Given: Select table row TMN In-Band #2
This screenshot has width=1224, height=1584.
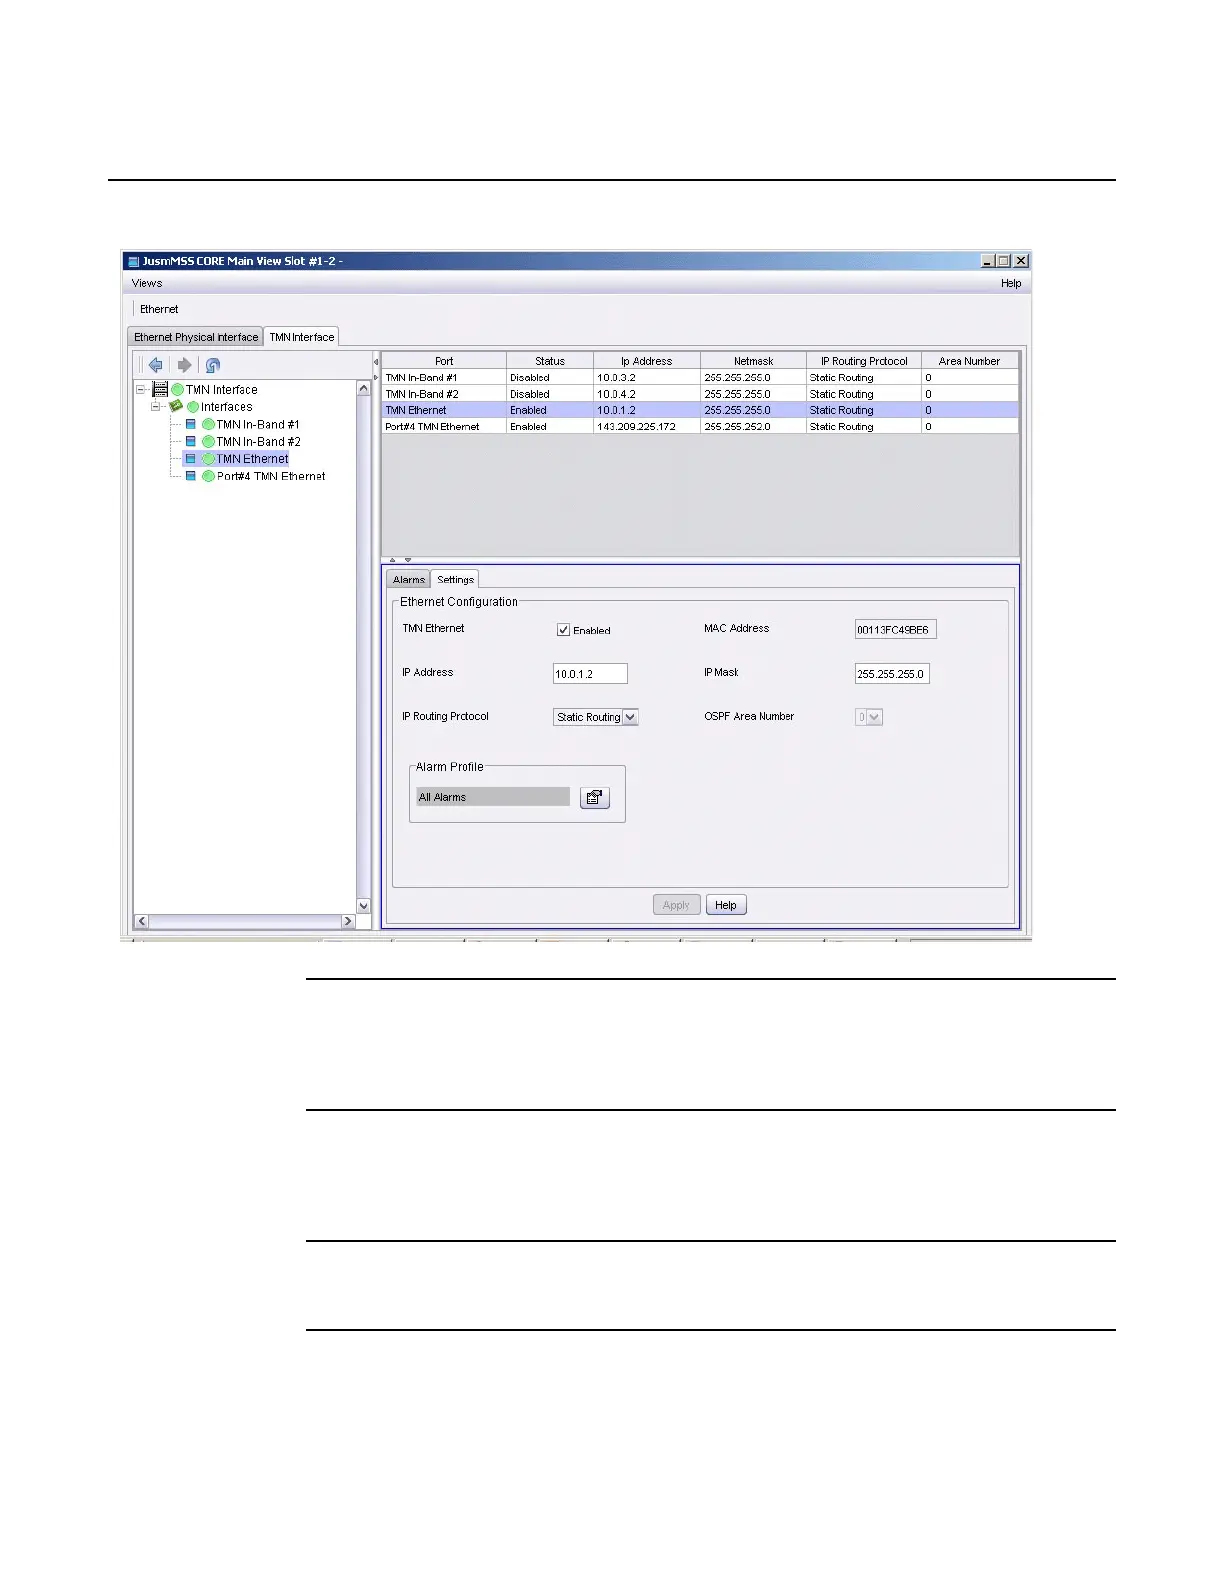Looking at the screenshot, I should click(x=700, y=394).
